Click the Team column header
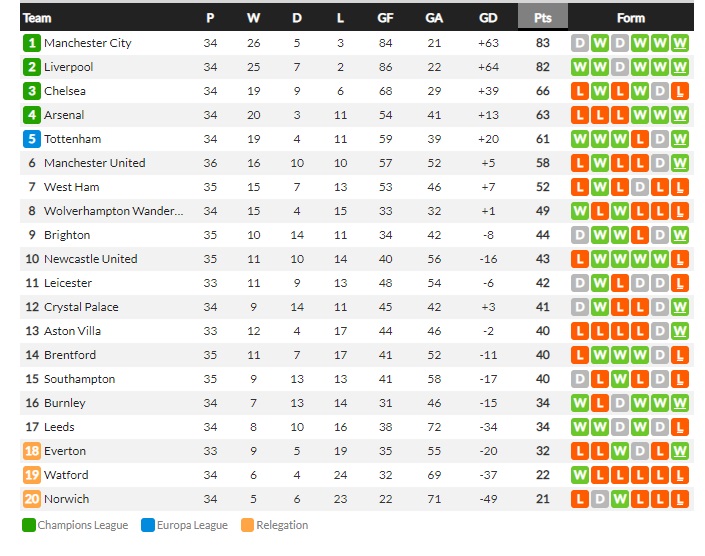 click(x=37, y=18)
